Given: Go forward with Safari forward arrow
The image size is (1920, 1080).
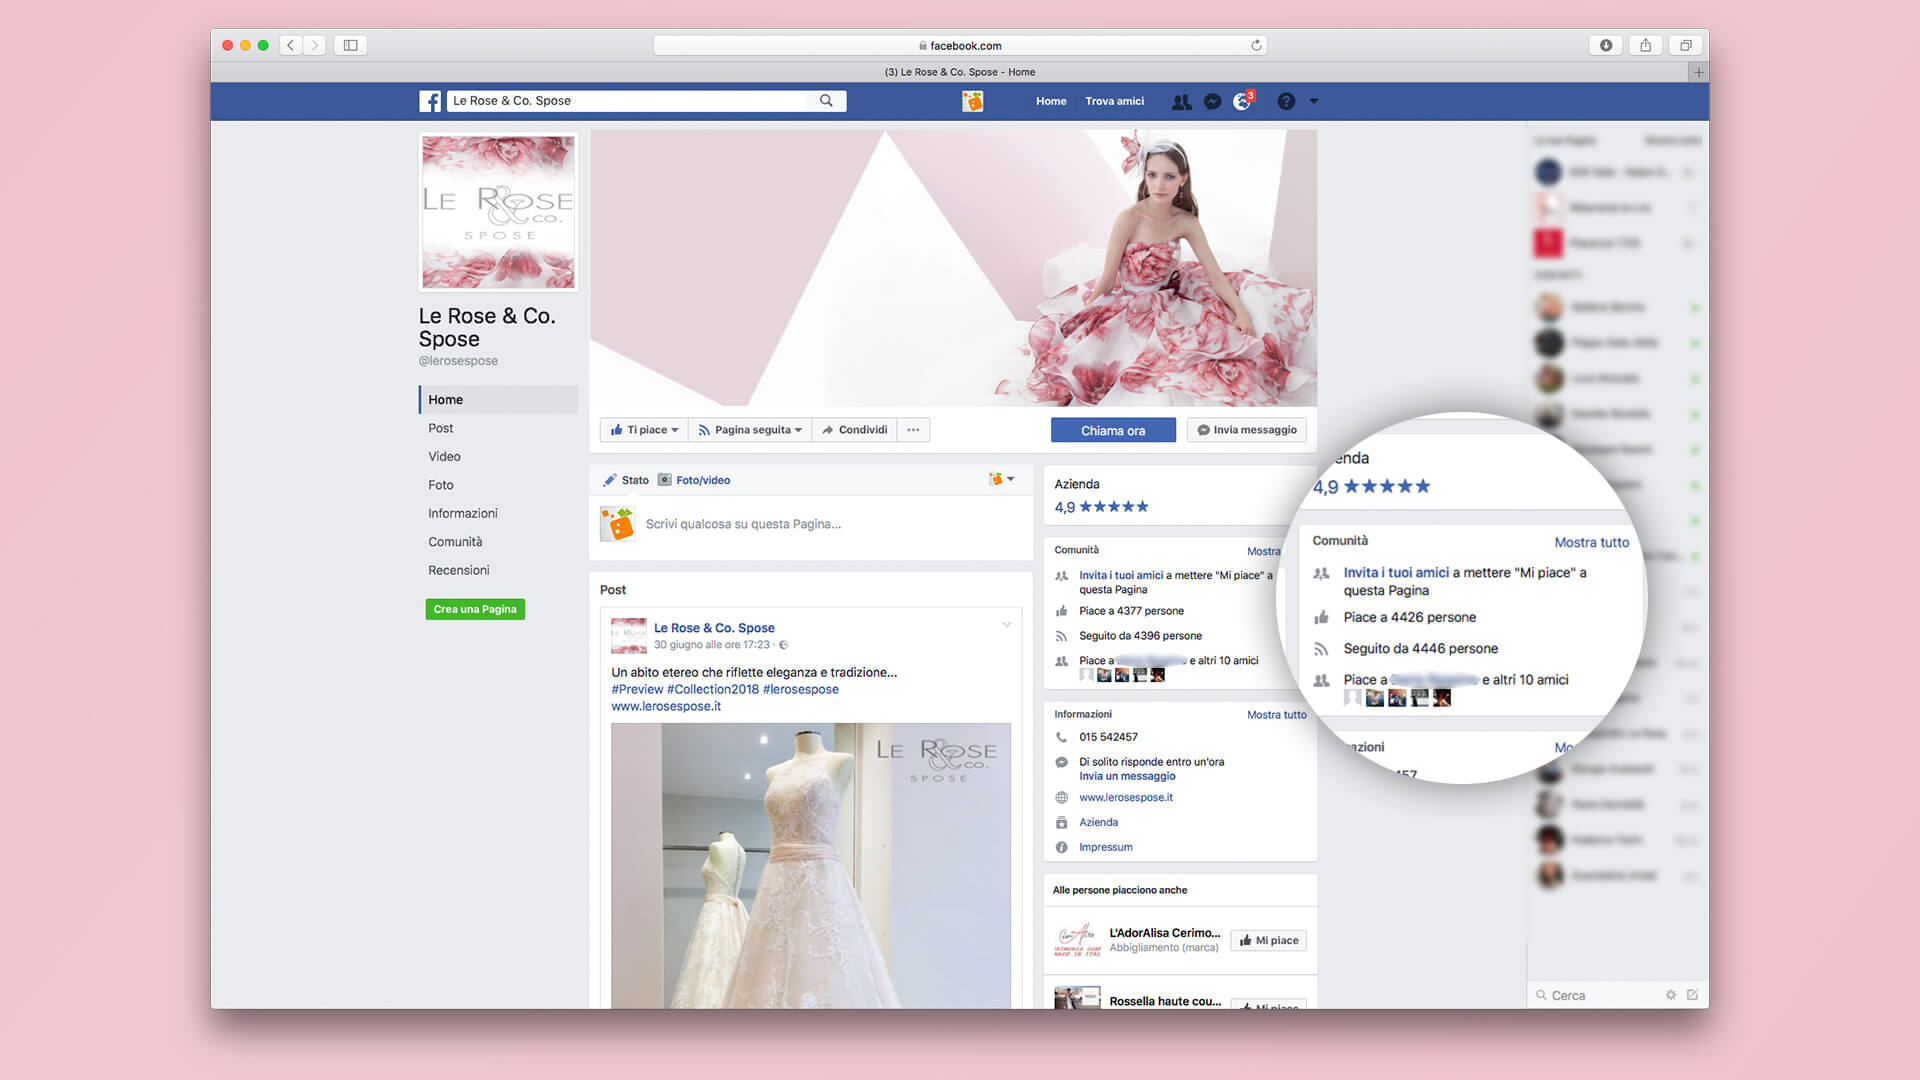Looking at the screenshot, I should pos(314,45).
